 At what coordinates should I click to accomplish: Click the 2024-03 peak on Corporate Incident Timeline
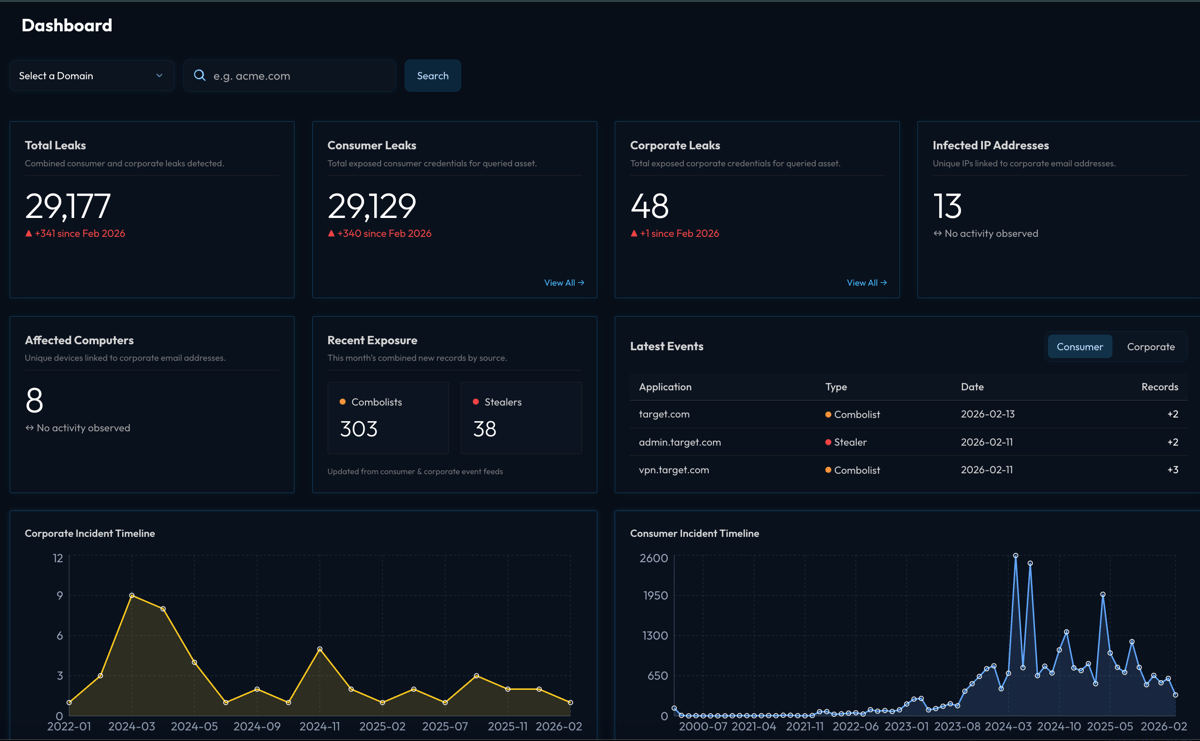point(131,594)
